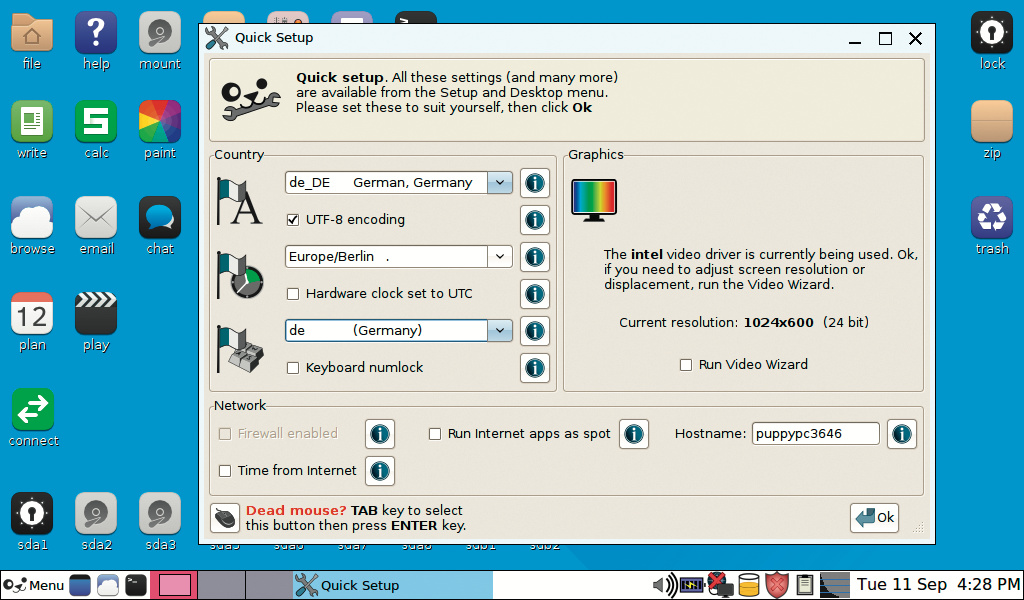The width and height of the screenshot is (1024, 600).
Task: Click the taskbar browser cloud launcher
Action: [x=108, y=586]
